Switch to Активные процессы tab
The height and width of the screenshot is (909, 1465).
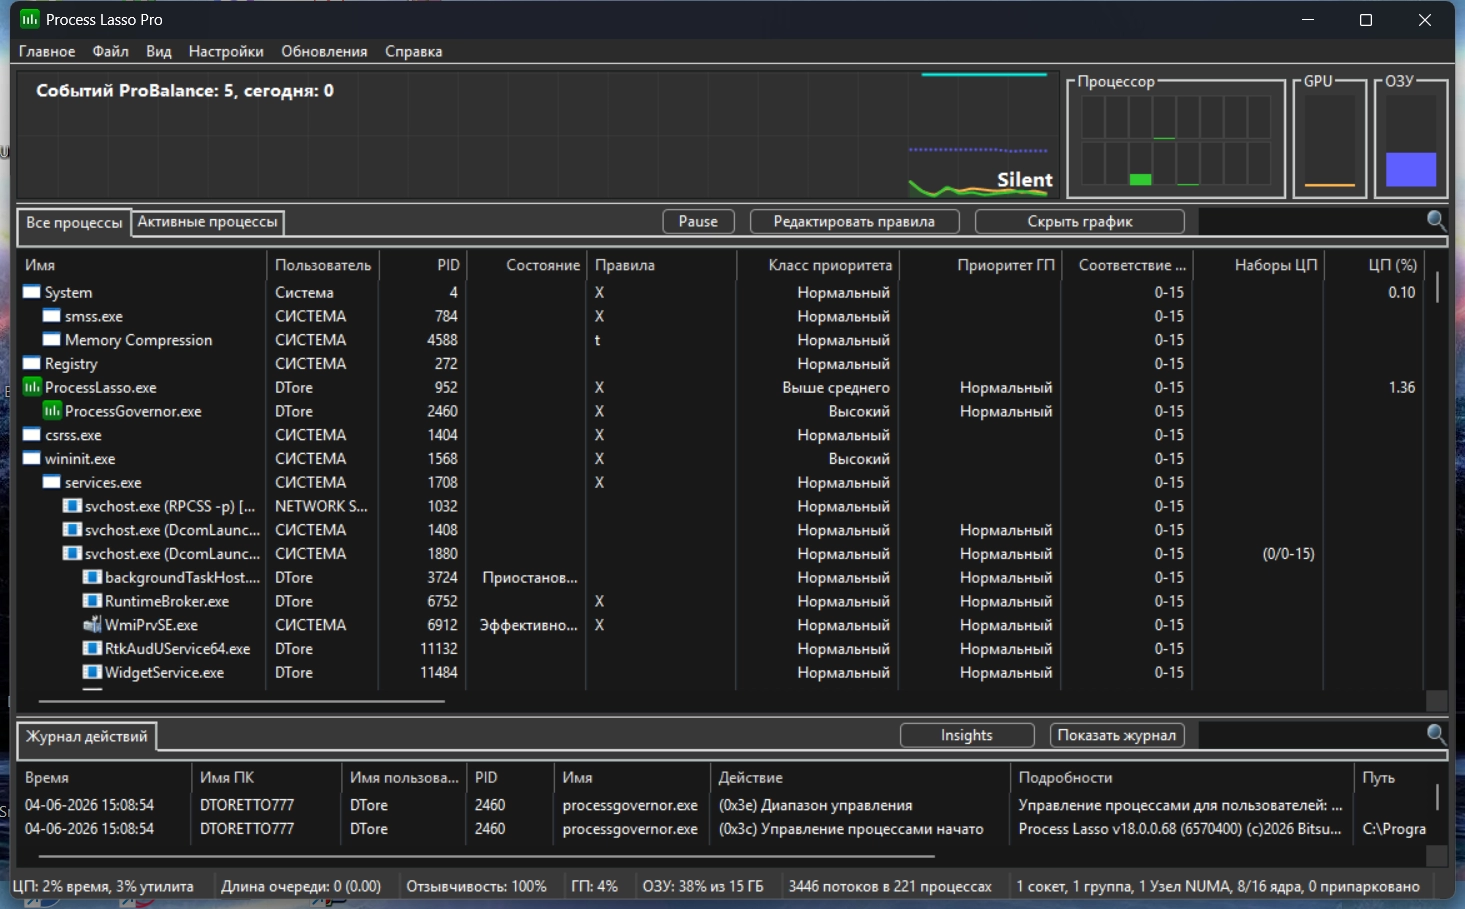point(207,222)
